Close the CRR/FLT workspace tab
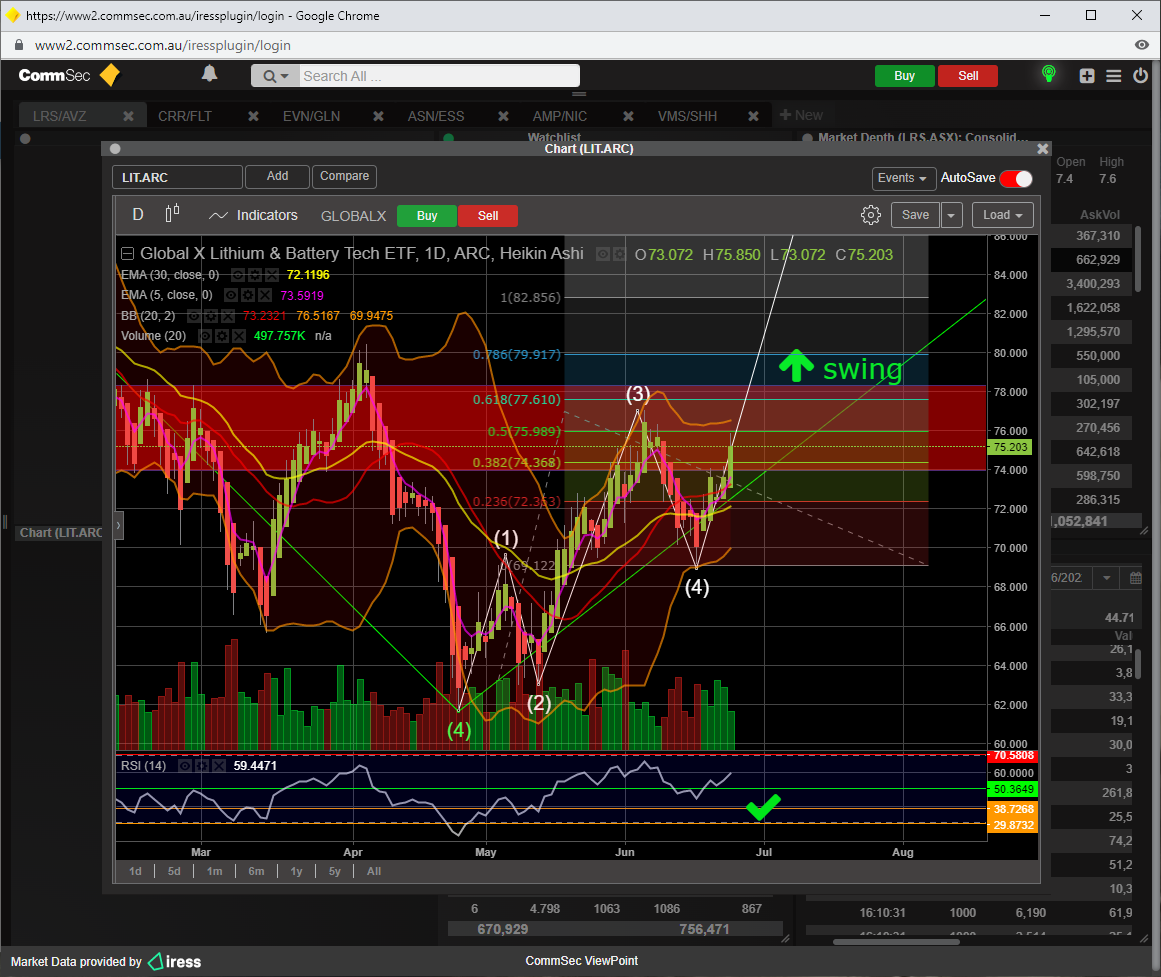 pyautogui.click(x=253, y=116)
